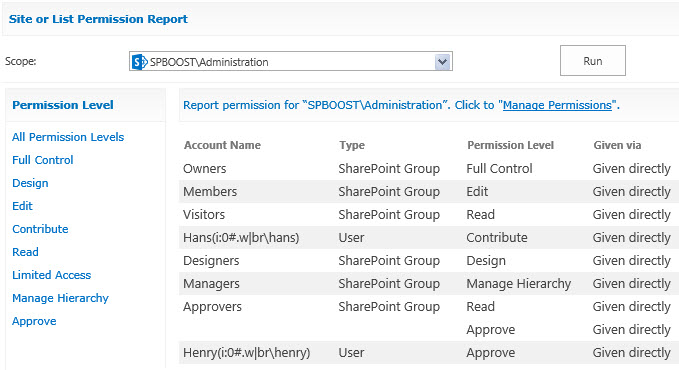Open the Scope dropdown arrow
The width and height of the screenshot is (679, 370).
point(443,62)
